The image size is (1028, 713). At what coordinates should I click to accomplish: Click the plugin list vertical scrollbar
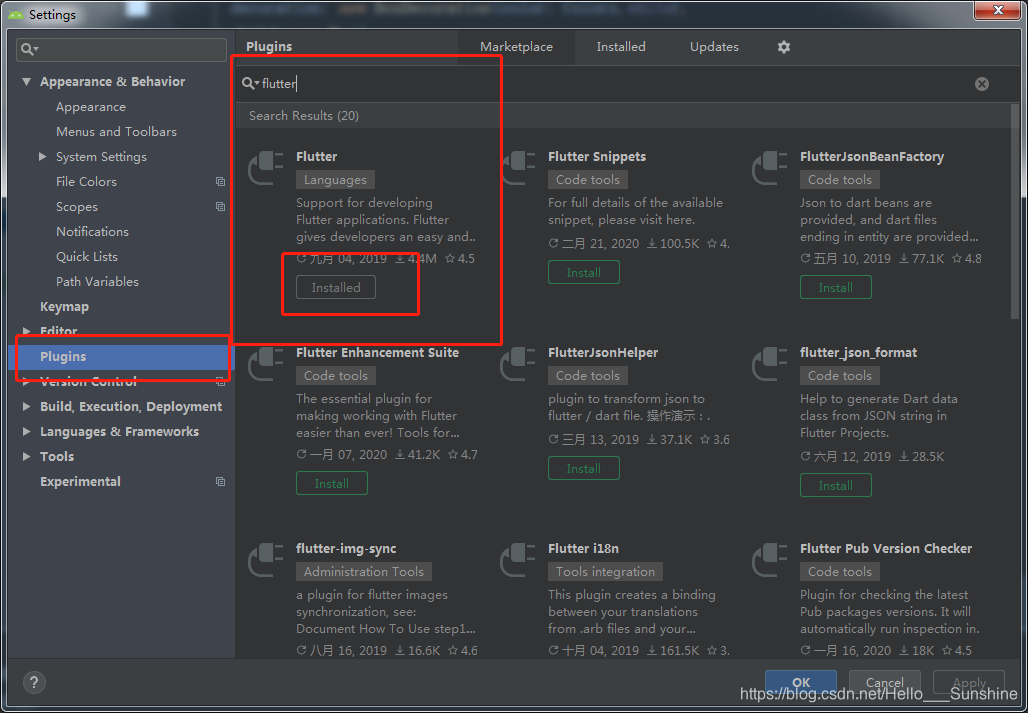click(1015, 210)
